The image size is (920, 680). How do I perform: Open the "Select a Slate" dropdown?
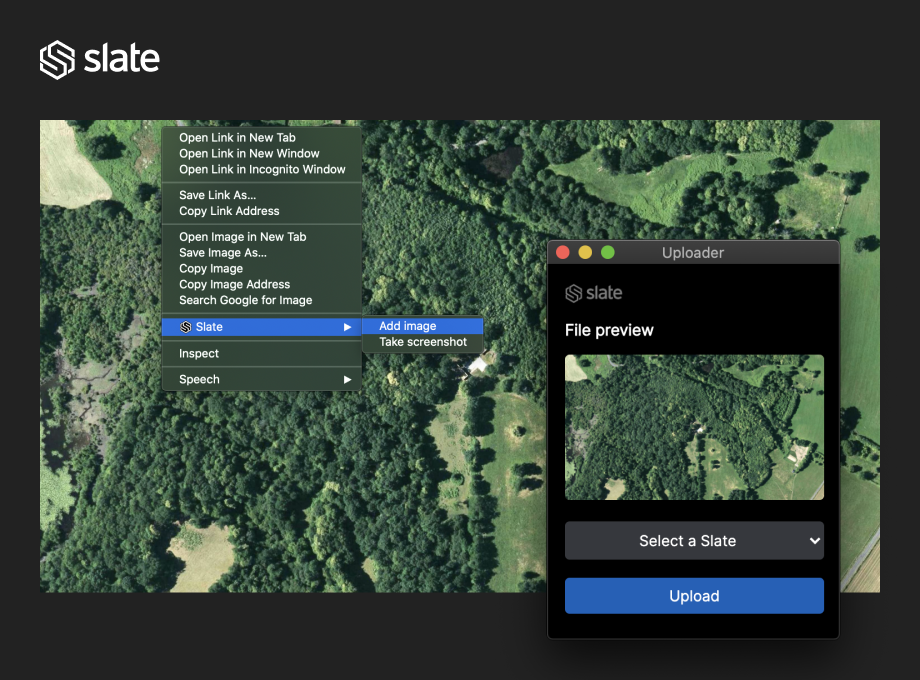pos(694,540)
